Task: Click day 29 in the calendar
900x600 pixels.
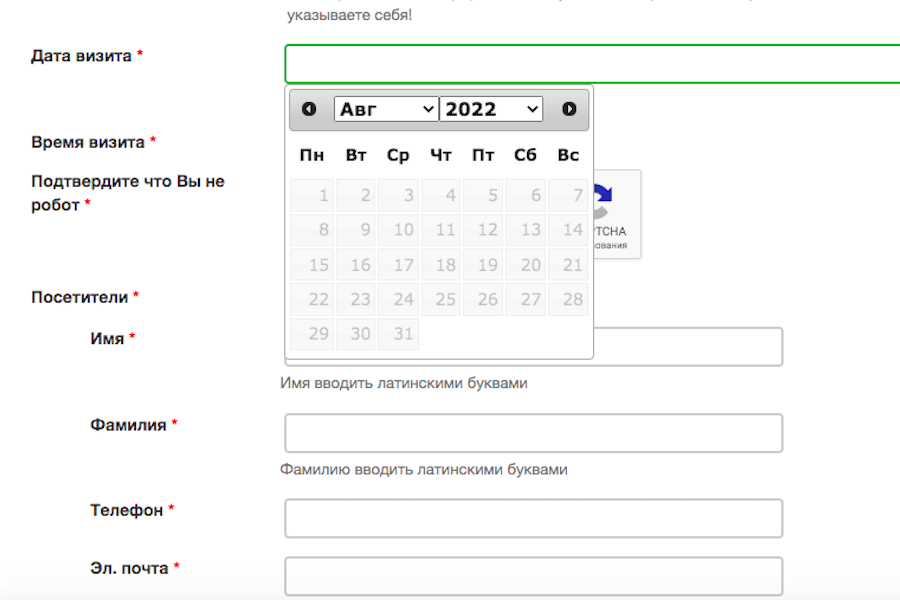Action: [312, 334]
